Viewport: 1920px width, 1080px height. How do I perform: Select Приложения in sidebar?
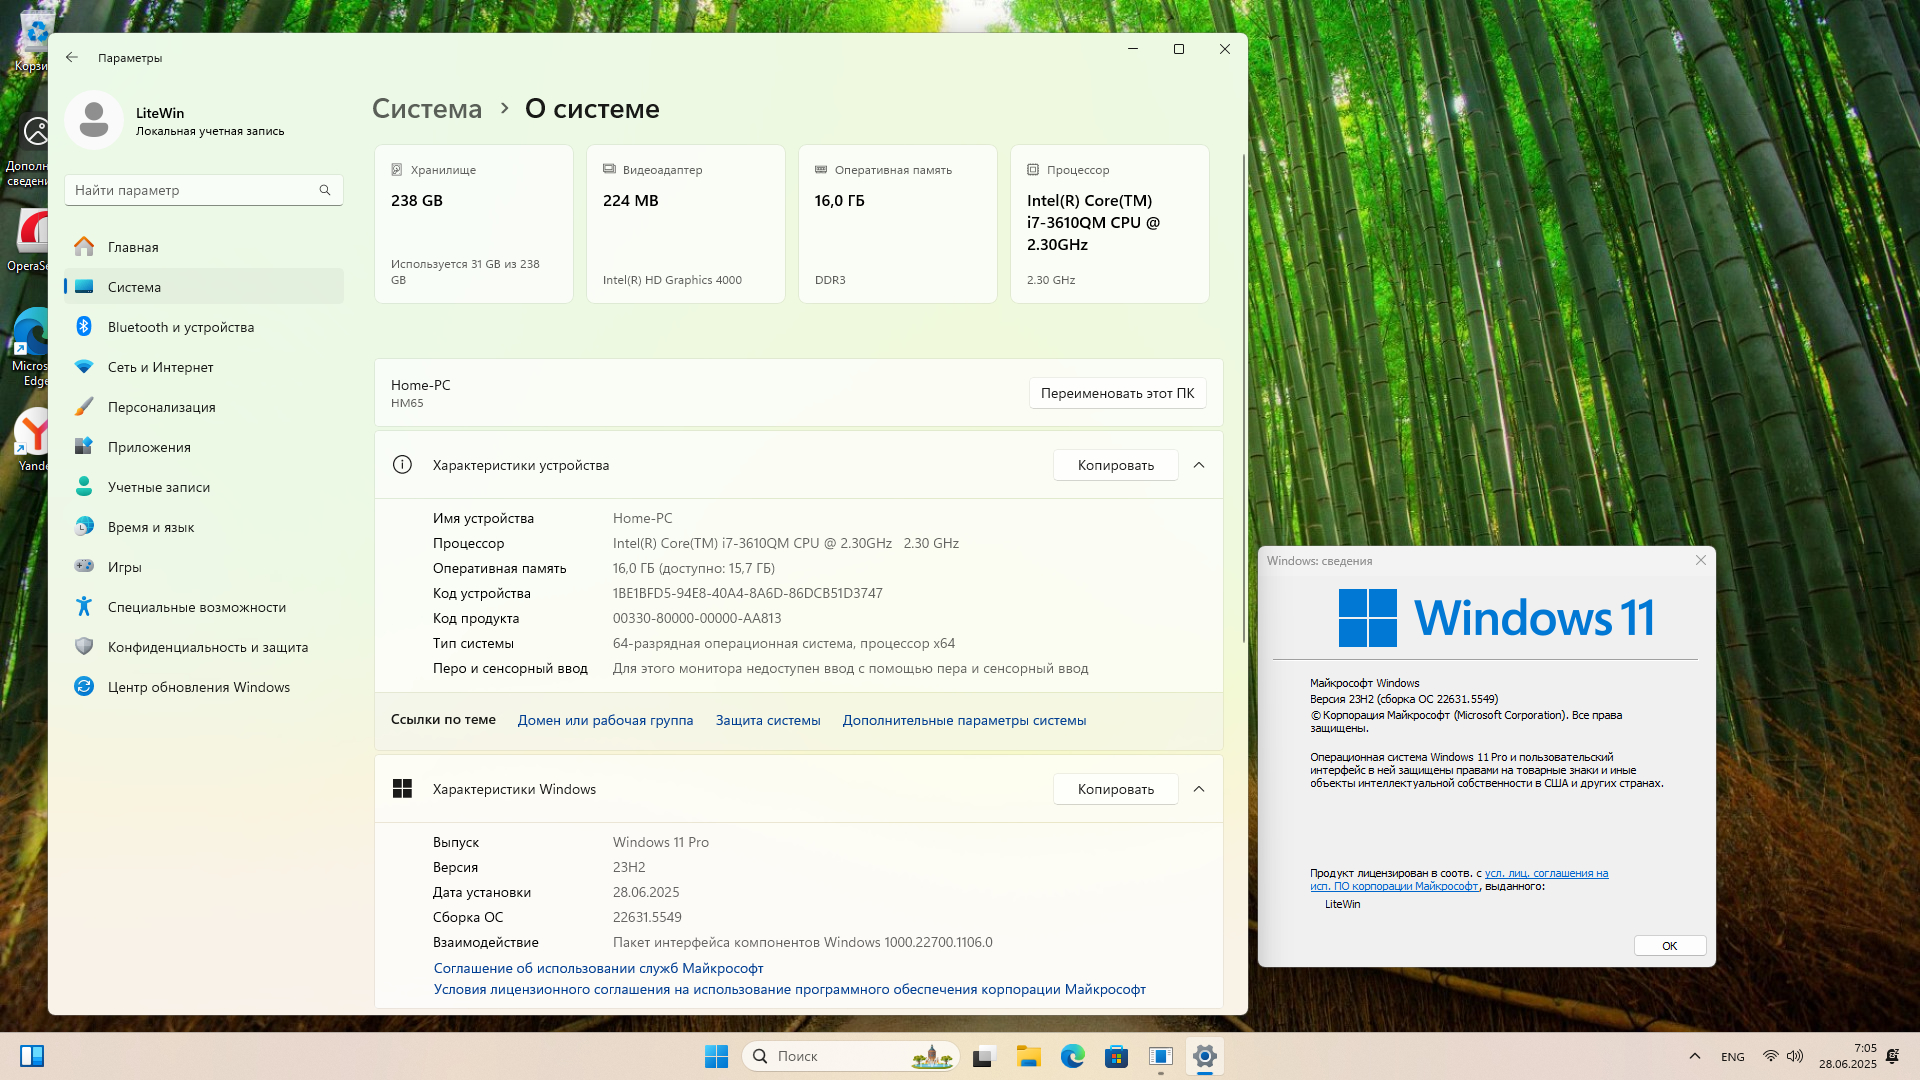coord(149,447)
